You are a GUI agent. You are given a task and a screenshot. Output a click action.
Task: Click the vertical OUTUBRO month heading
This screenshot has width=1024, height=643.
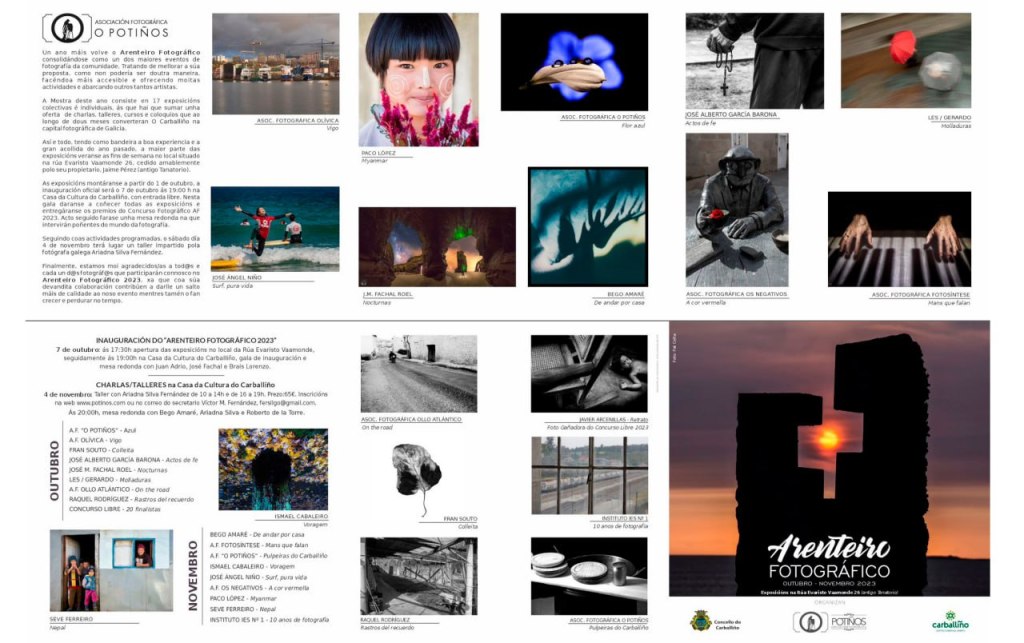[x=56, y=469]
